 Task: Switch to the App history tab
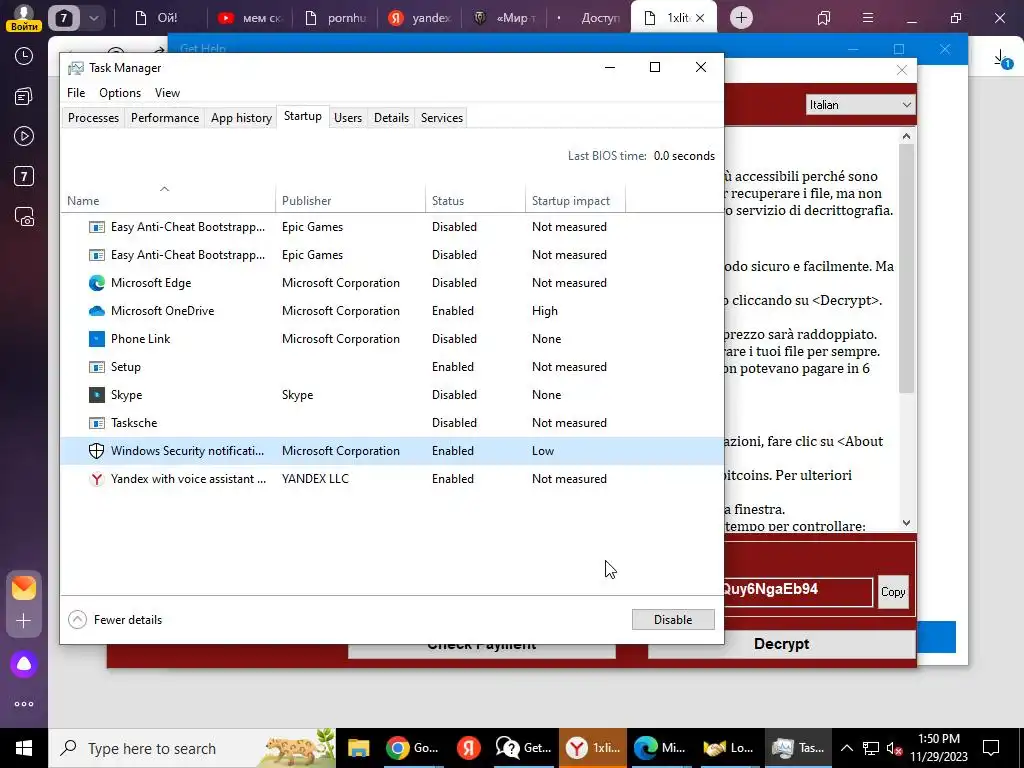(241, 118)
